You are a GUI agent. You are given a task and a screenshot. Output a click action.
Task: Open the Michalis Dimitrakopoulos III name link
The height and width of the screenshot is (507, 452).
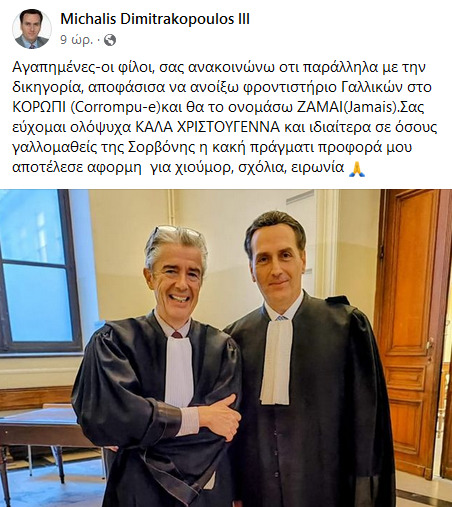pyautogui.click(x=155, y=19)
